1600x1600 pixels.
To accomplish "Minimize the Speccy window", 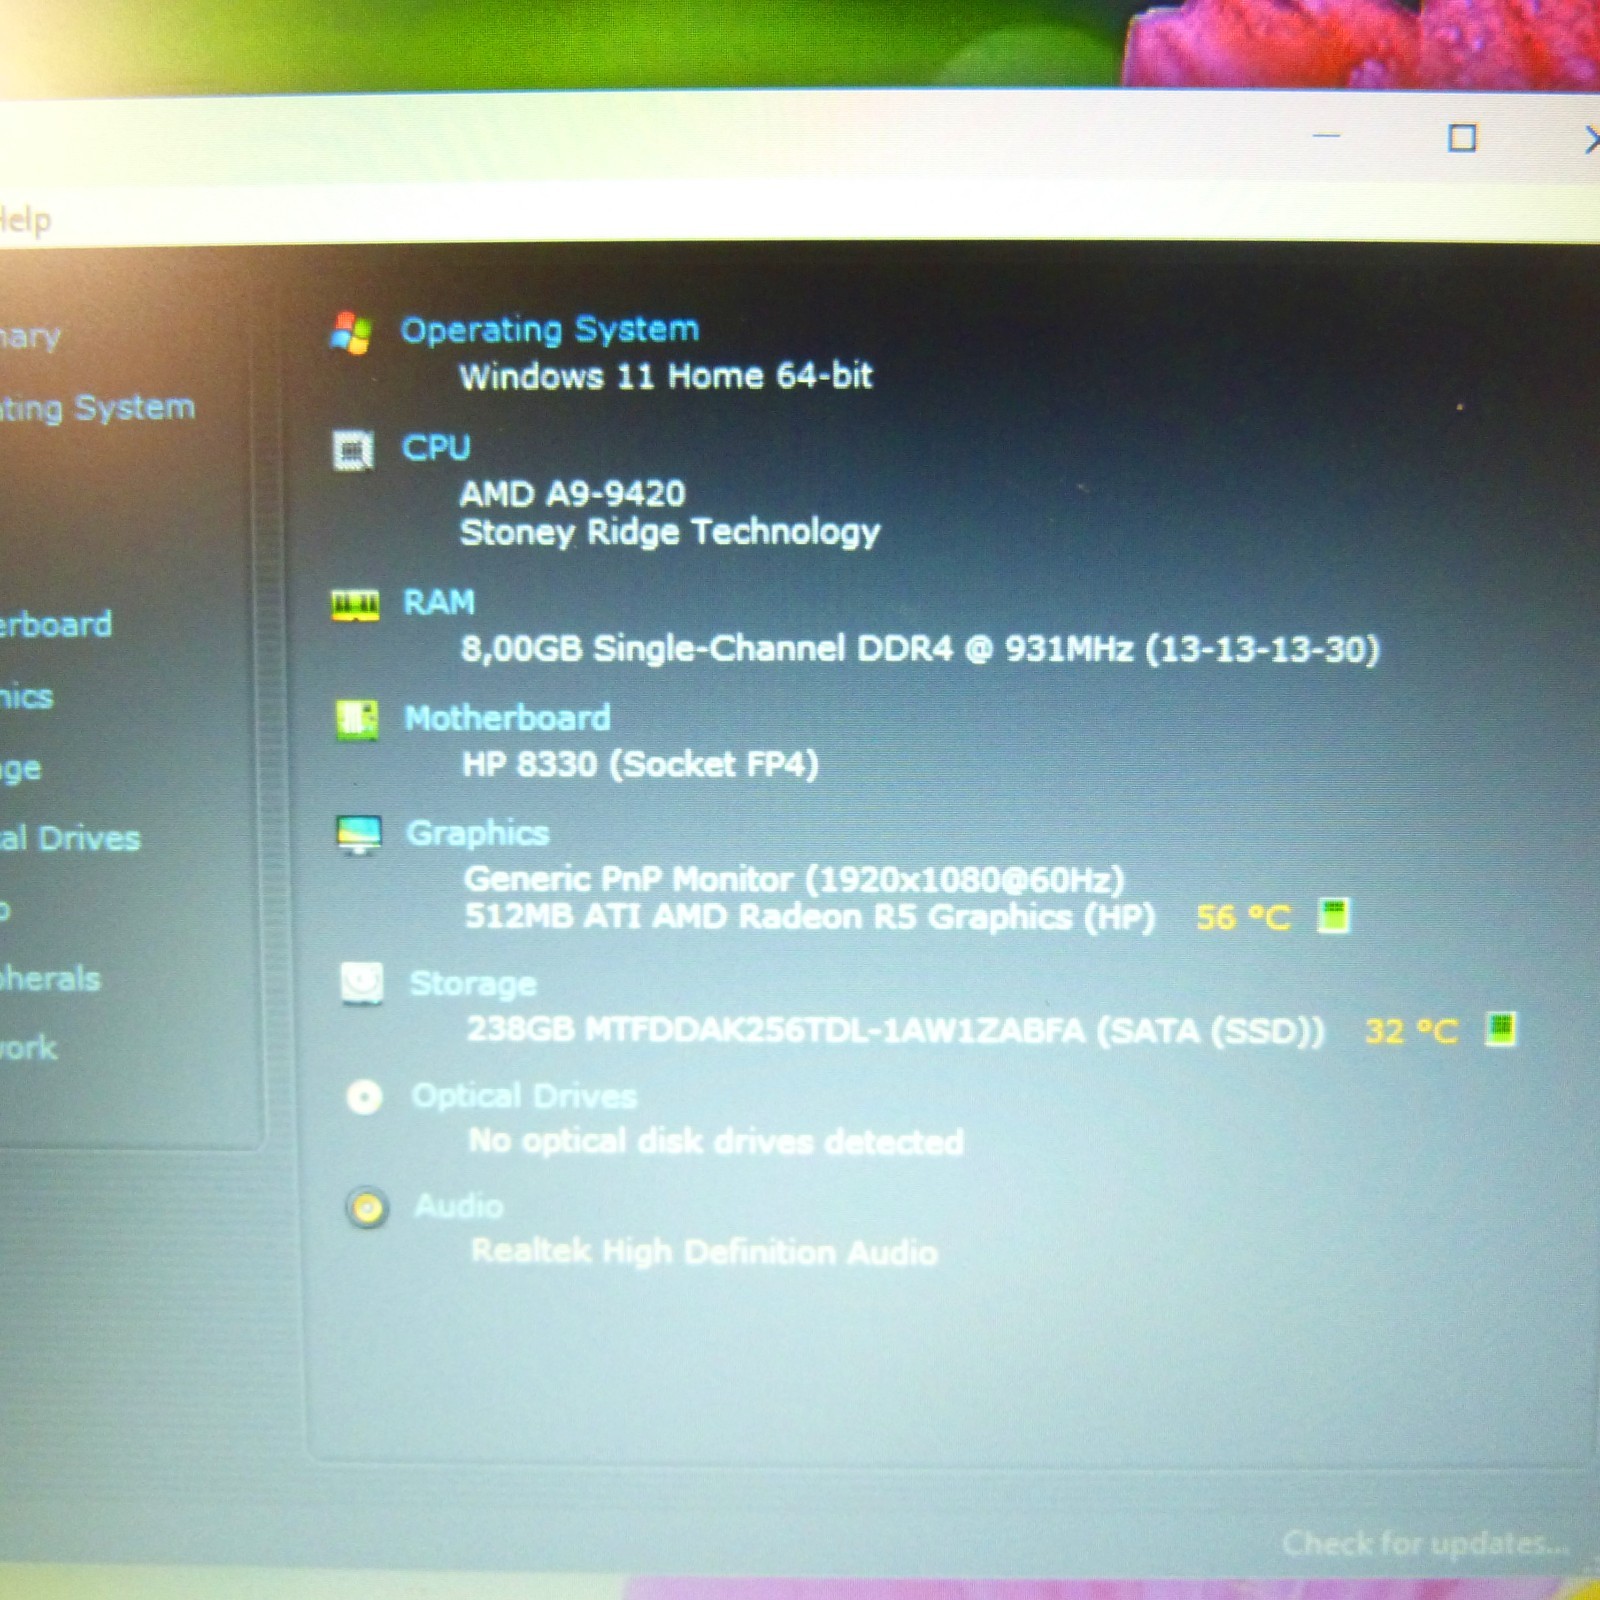I will 1326,136.
